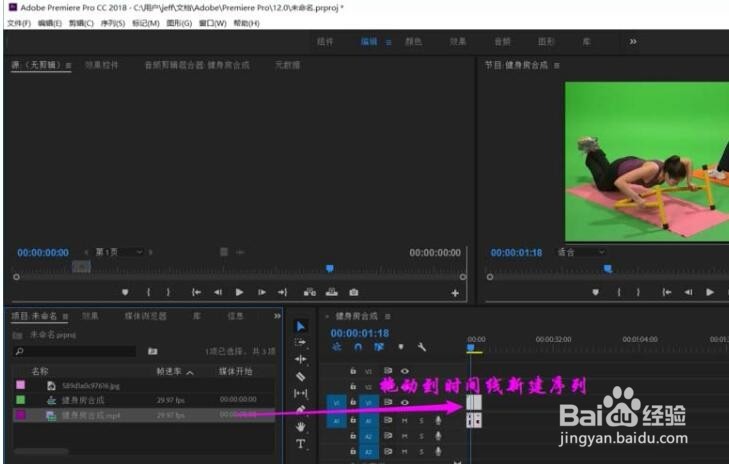Open timeline display settings wrench

(x=422, y=347)
